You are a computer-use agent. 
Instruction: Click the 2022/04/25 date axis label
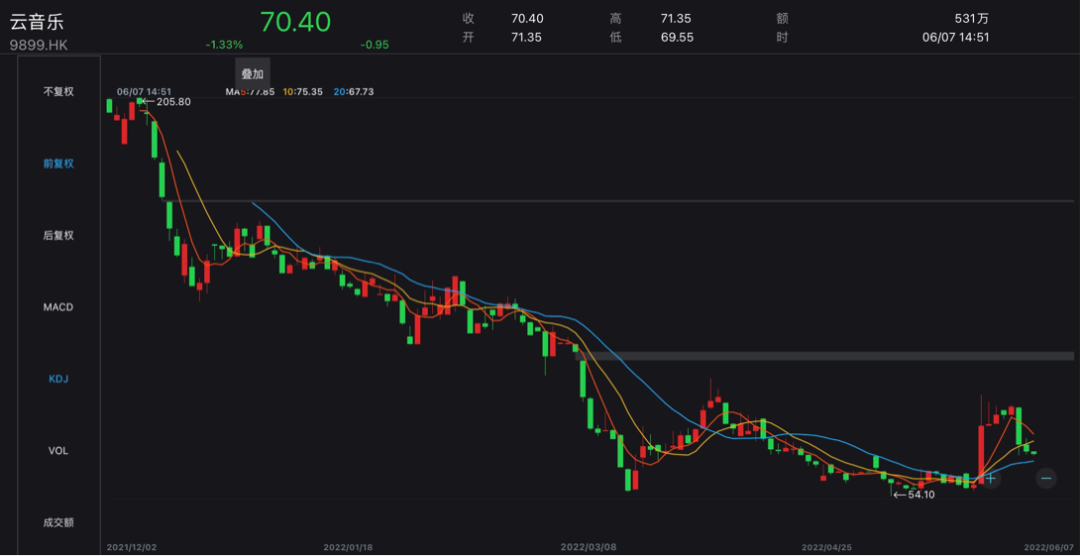[x=827, y=547]
